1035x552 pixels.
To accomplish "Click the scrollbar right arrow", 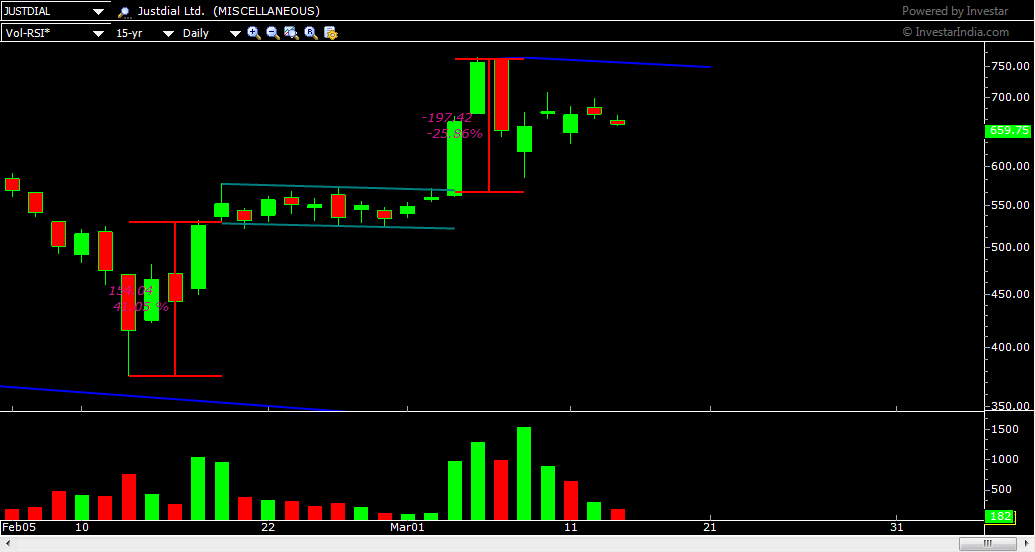I will click(1026, 543).
